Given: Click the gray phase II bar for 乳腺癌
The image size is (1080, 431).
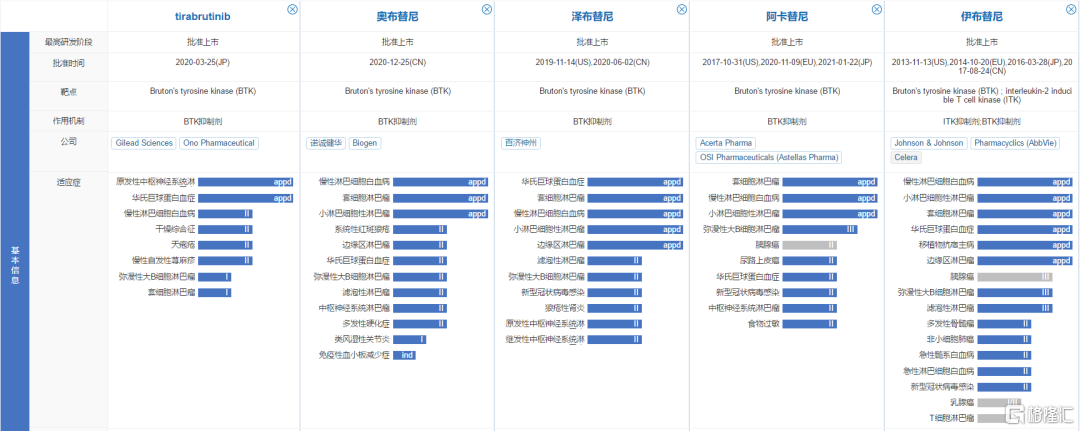Looking at the screenshot, I should pyautogui.click(x=1000, y=403).
